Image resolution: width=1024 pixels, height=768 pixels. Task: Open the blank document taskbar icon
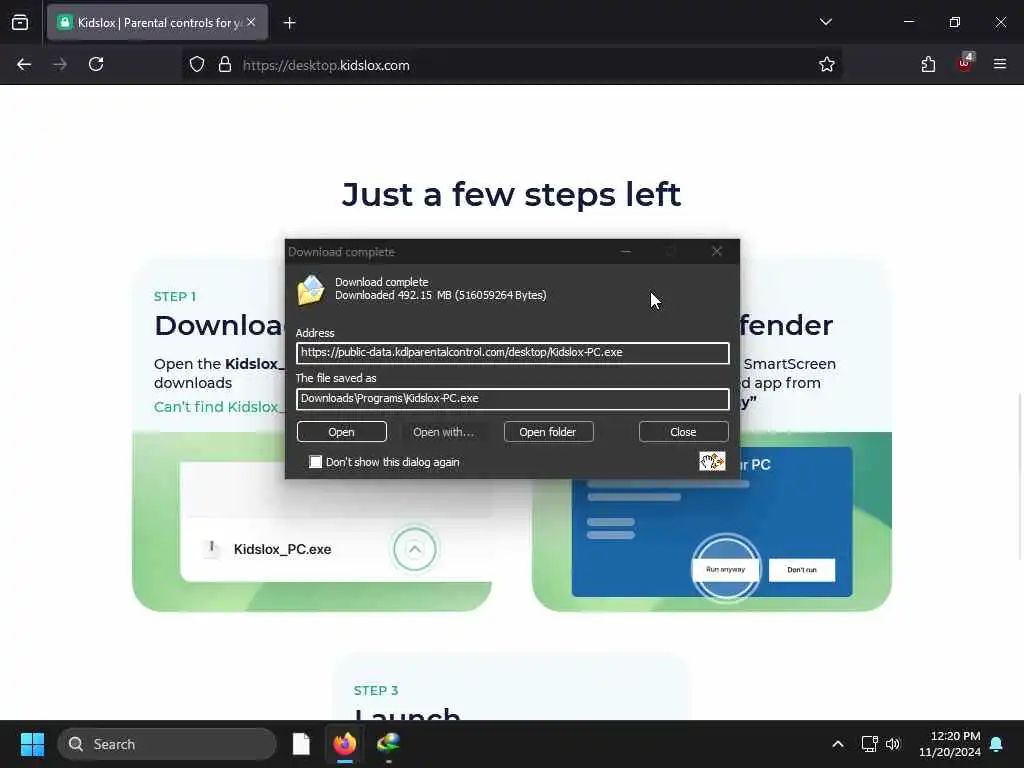click(301, 744)
